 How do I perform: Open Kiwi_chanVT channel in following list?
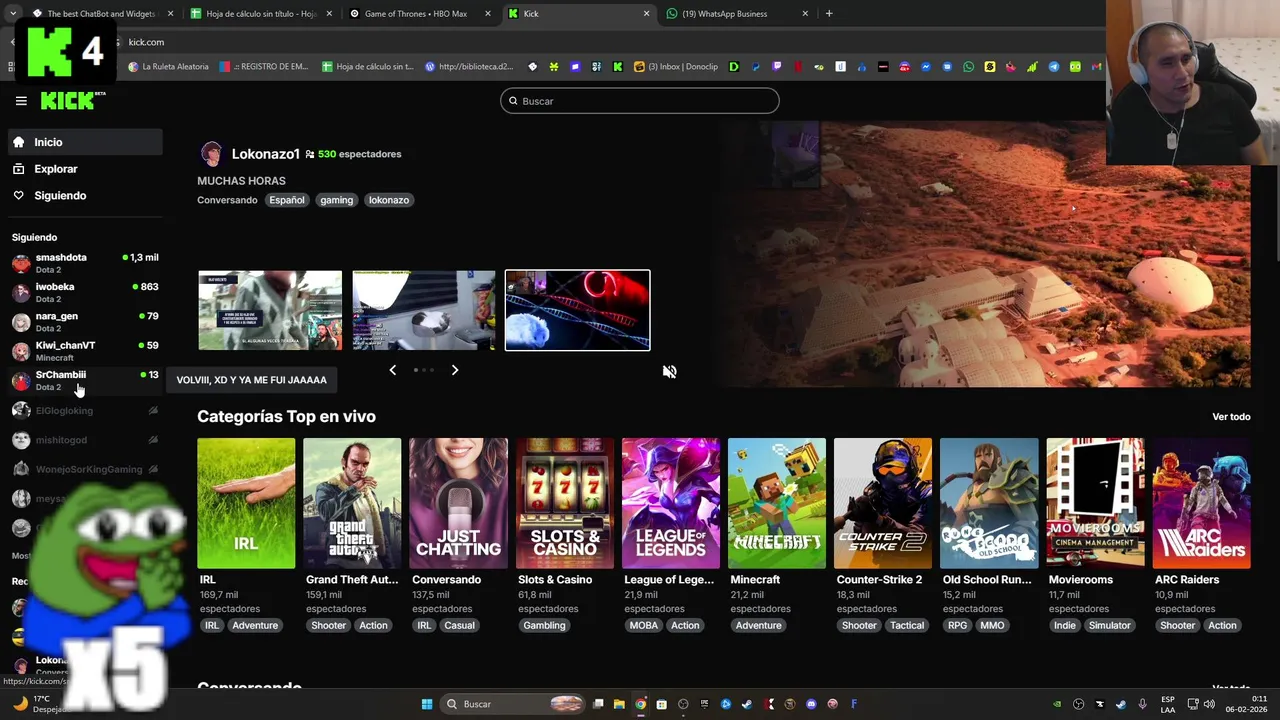[85, 351]
